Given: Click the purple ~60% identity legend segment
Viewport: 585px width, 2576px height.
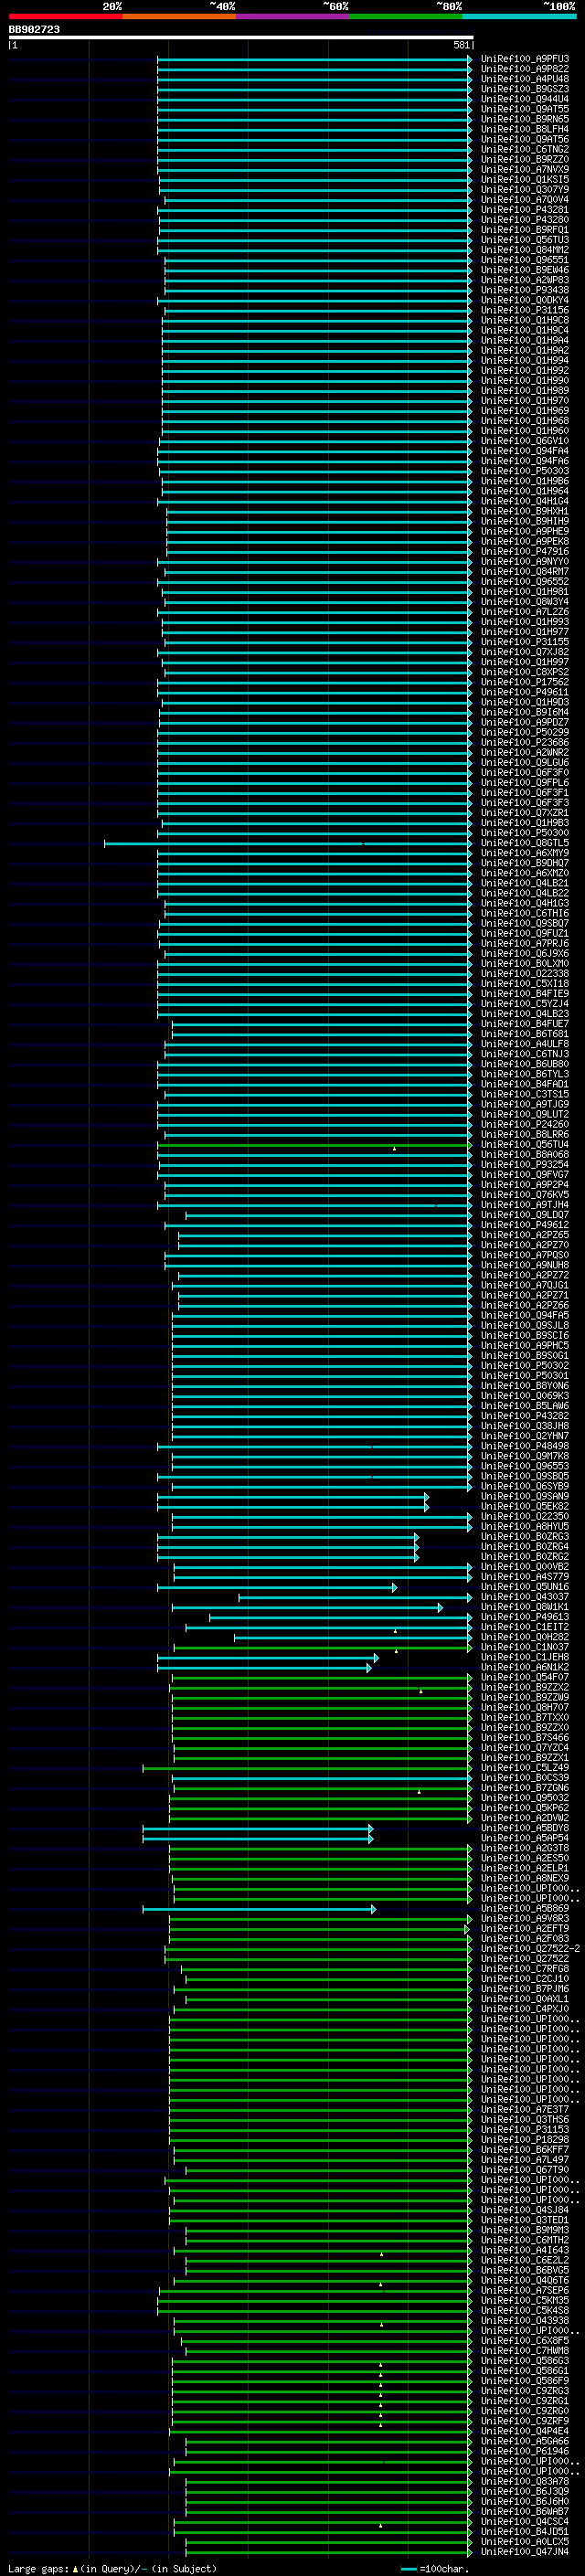Looking at the screenshot, I should click(293, 16).
